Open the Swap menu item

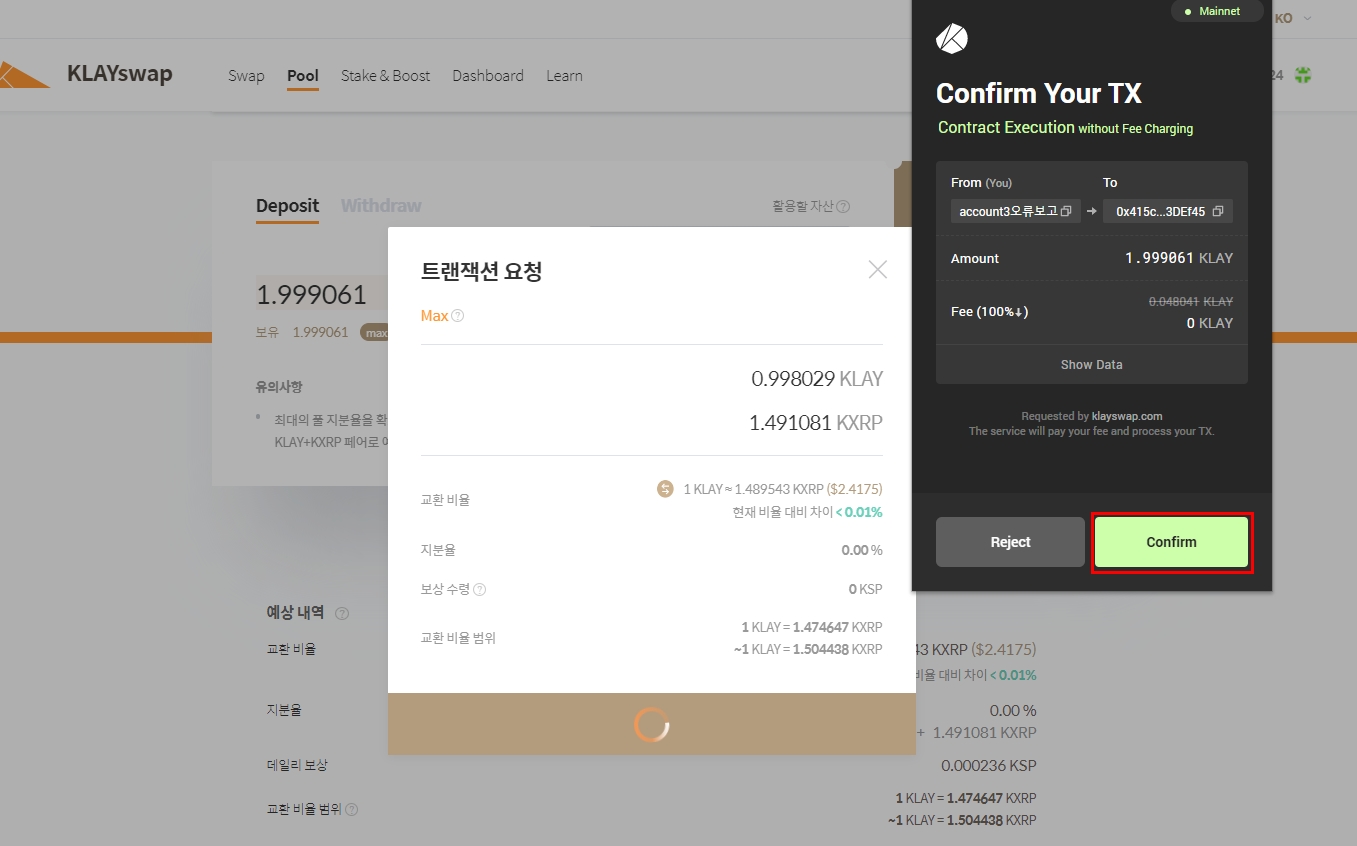click(246, 76)
